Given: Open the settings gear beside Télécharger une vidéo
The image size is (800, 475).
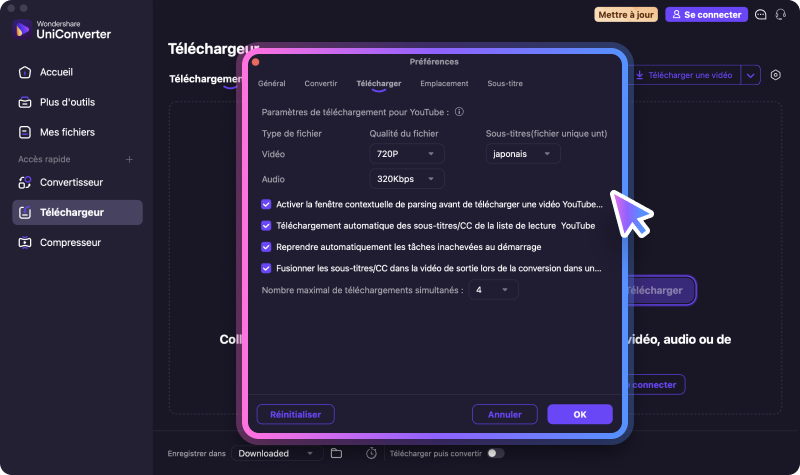Looking at the screenshot, I should click(x=776, y=75).
